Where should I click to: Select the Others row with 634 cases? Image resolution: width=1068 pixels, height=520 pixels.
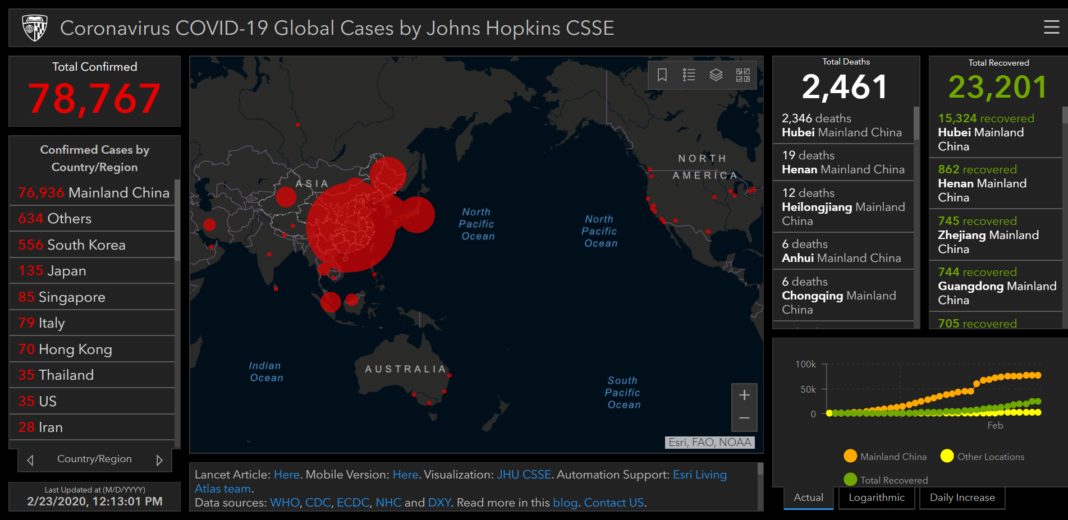click(92, 219)
